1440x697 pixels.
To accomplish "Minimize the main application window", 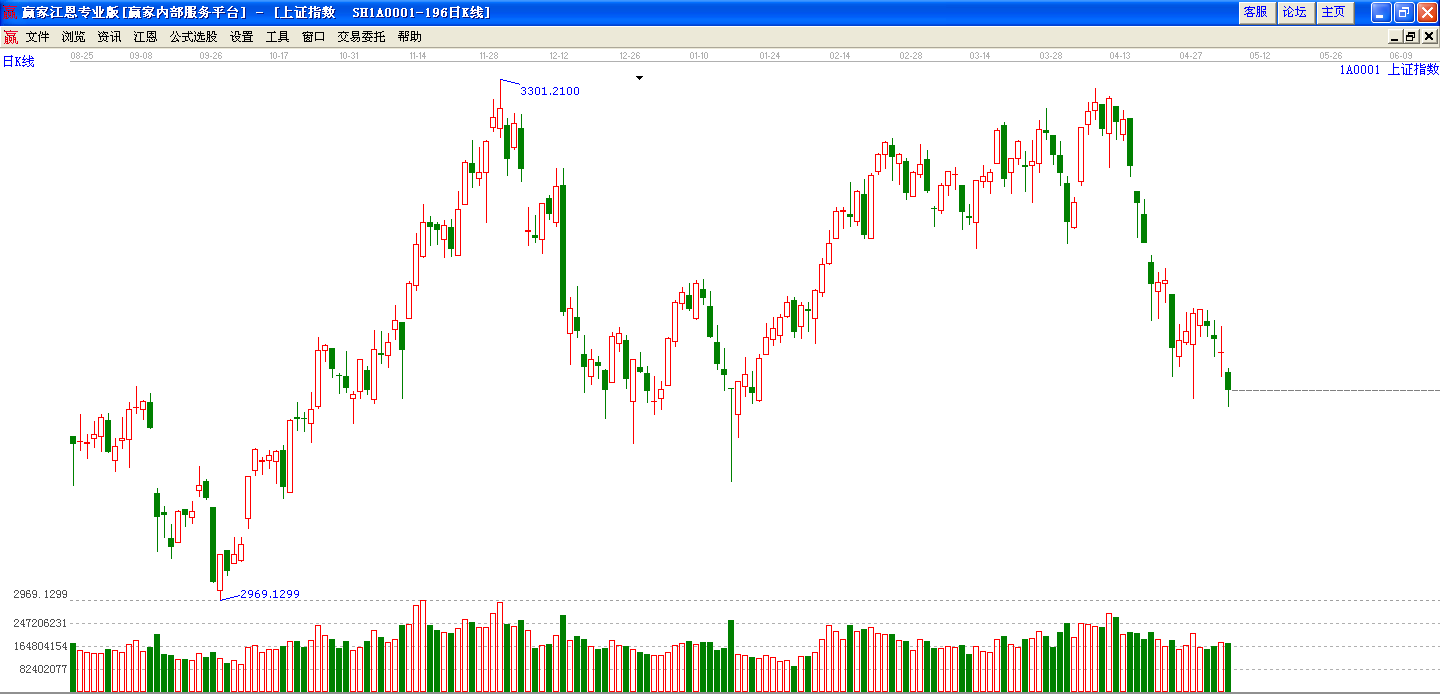I will 1380,12.
